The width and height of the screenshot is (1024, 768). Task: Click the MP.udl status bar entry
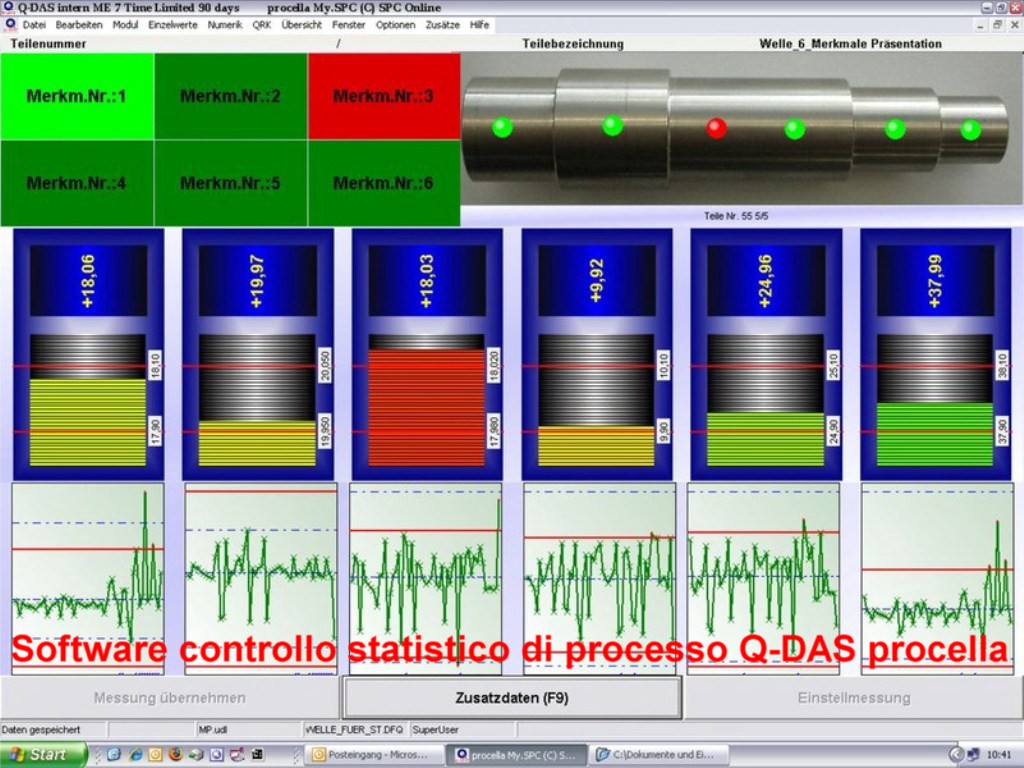(x=213, y=730)
